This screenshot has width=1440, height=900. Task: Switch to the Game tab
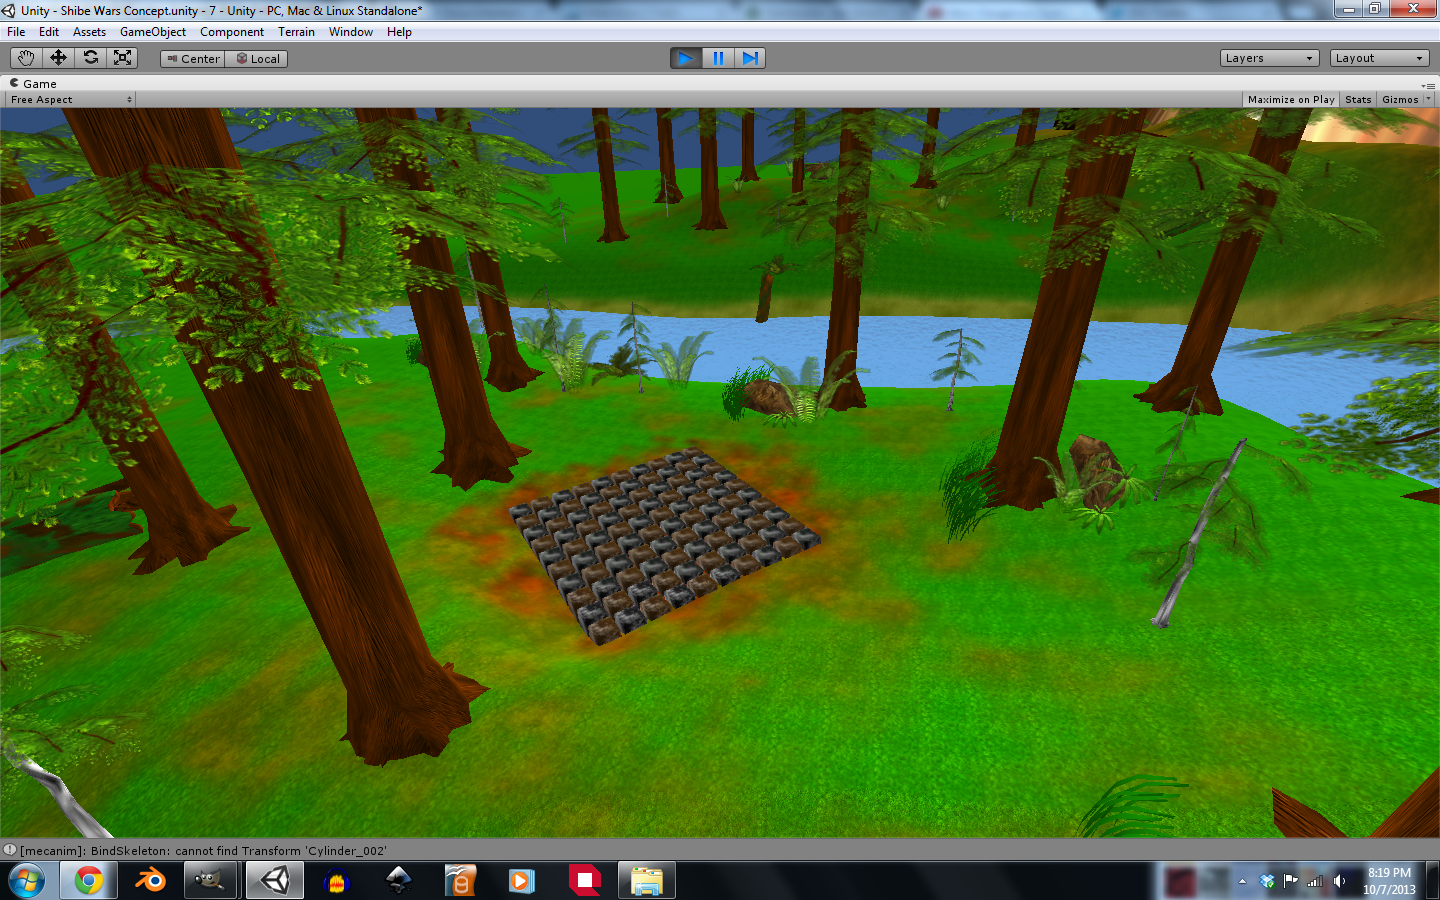tap(33, 84)
